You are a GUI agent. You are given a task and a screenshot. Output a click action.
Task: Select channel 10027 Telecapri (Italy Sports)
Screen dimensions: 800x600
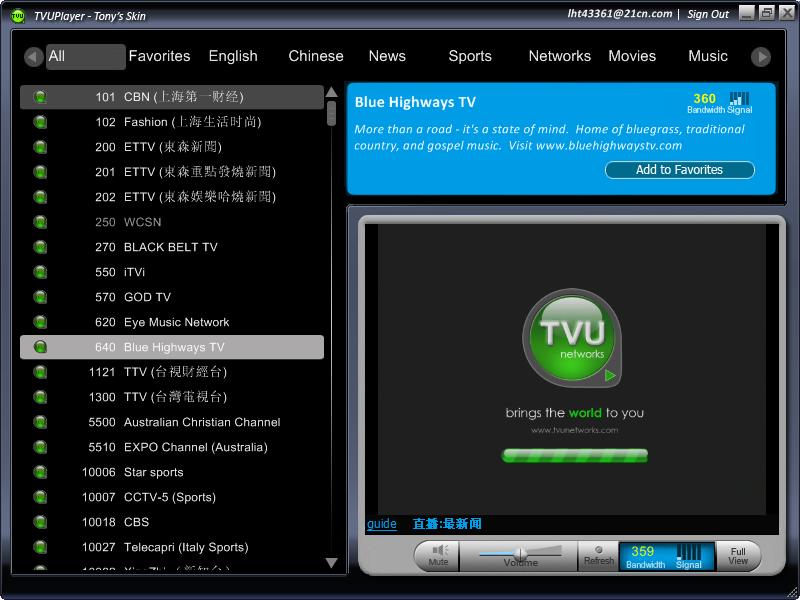[172, 547]
